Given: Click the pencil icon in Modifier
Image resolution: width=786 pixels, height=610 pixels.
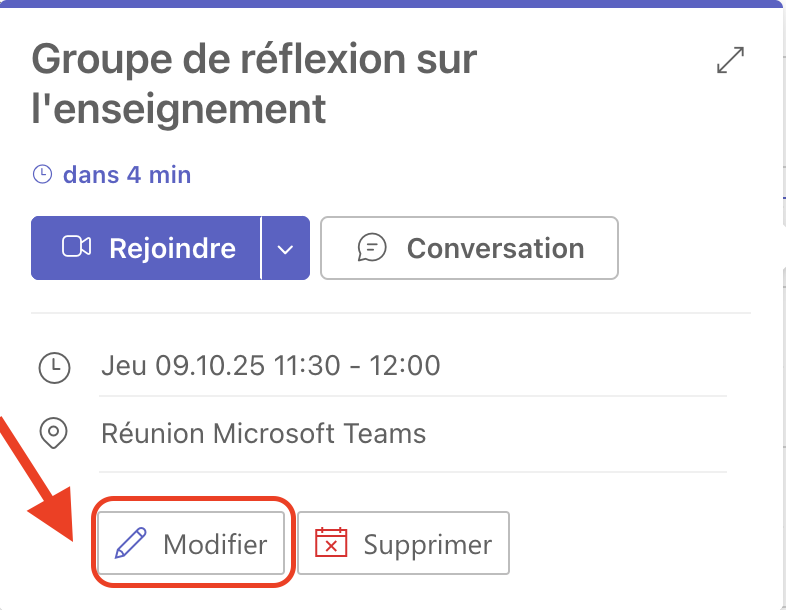Looking at the screenshot, I should tap(130, 544).
